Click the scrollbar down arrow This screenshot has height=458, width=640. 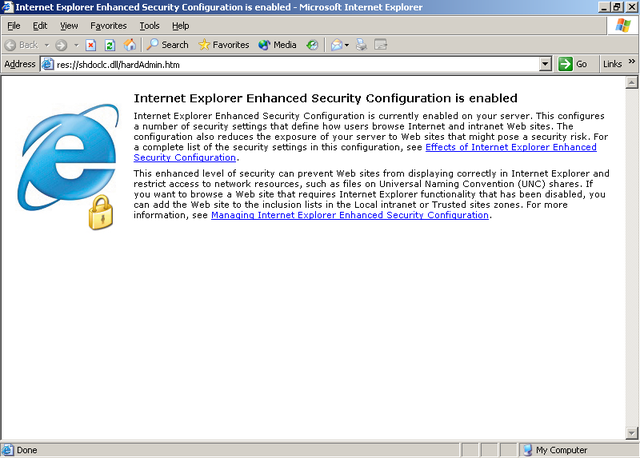[632, 433]
